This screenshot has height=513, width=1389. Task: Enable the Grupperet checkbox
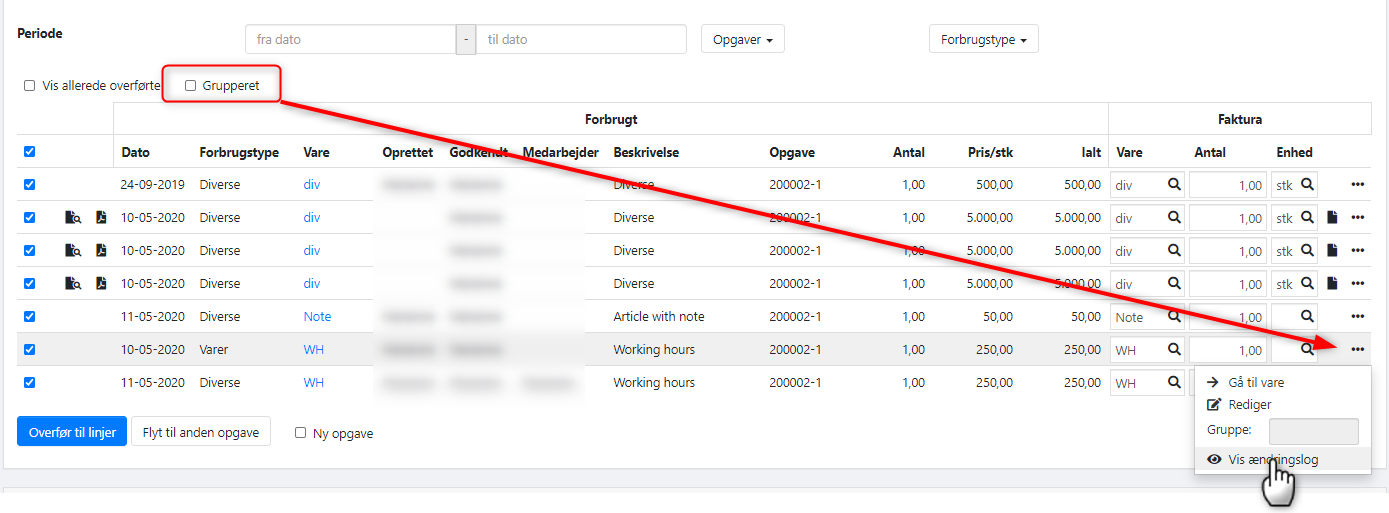(191, 86)
